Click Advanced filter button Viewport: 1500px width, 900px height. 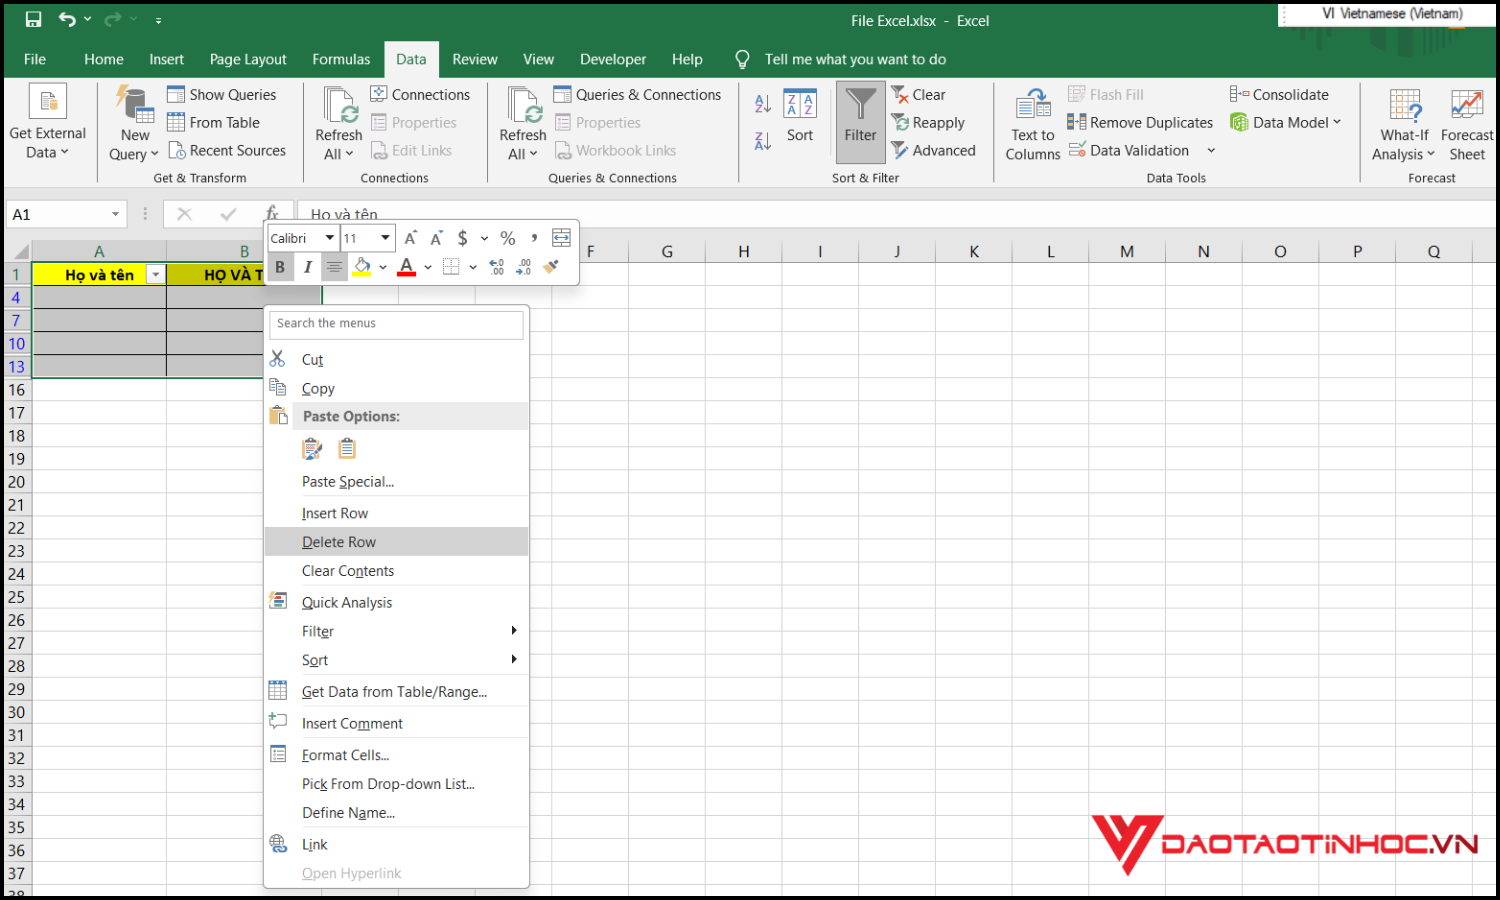pos(933,150)
